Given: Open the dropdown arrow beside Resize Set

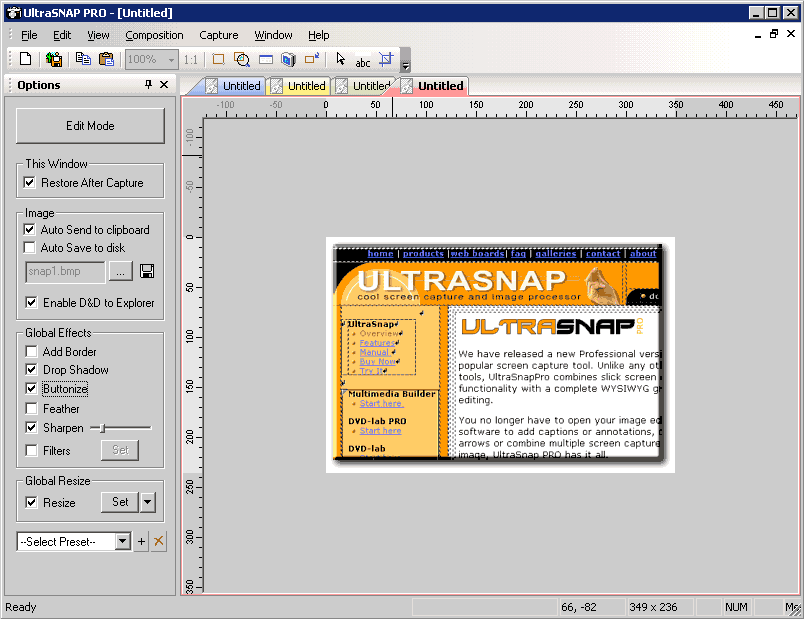Looking at the screenshot, I should tap(148, 502).
